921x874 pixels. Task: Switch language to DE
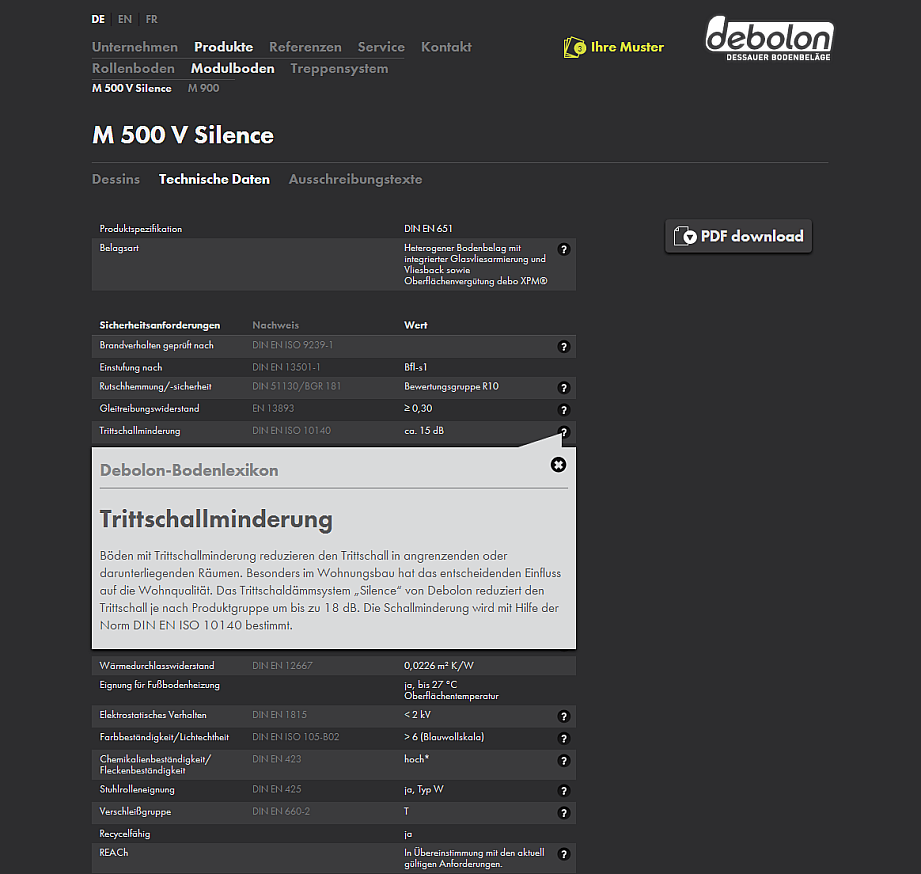pos(98,19)
